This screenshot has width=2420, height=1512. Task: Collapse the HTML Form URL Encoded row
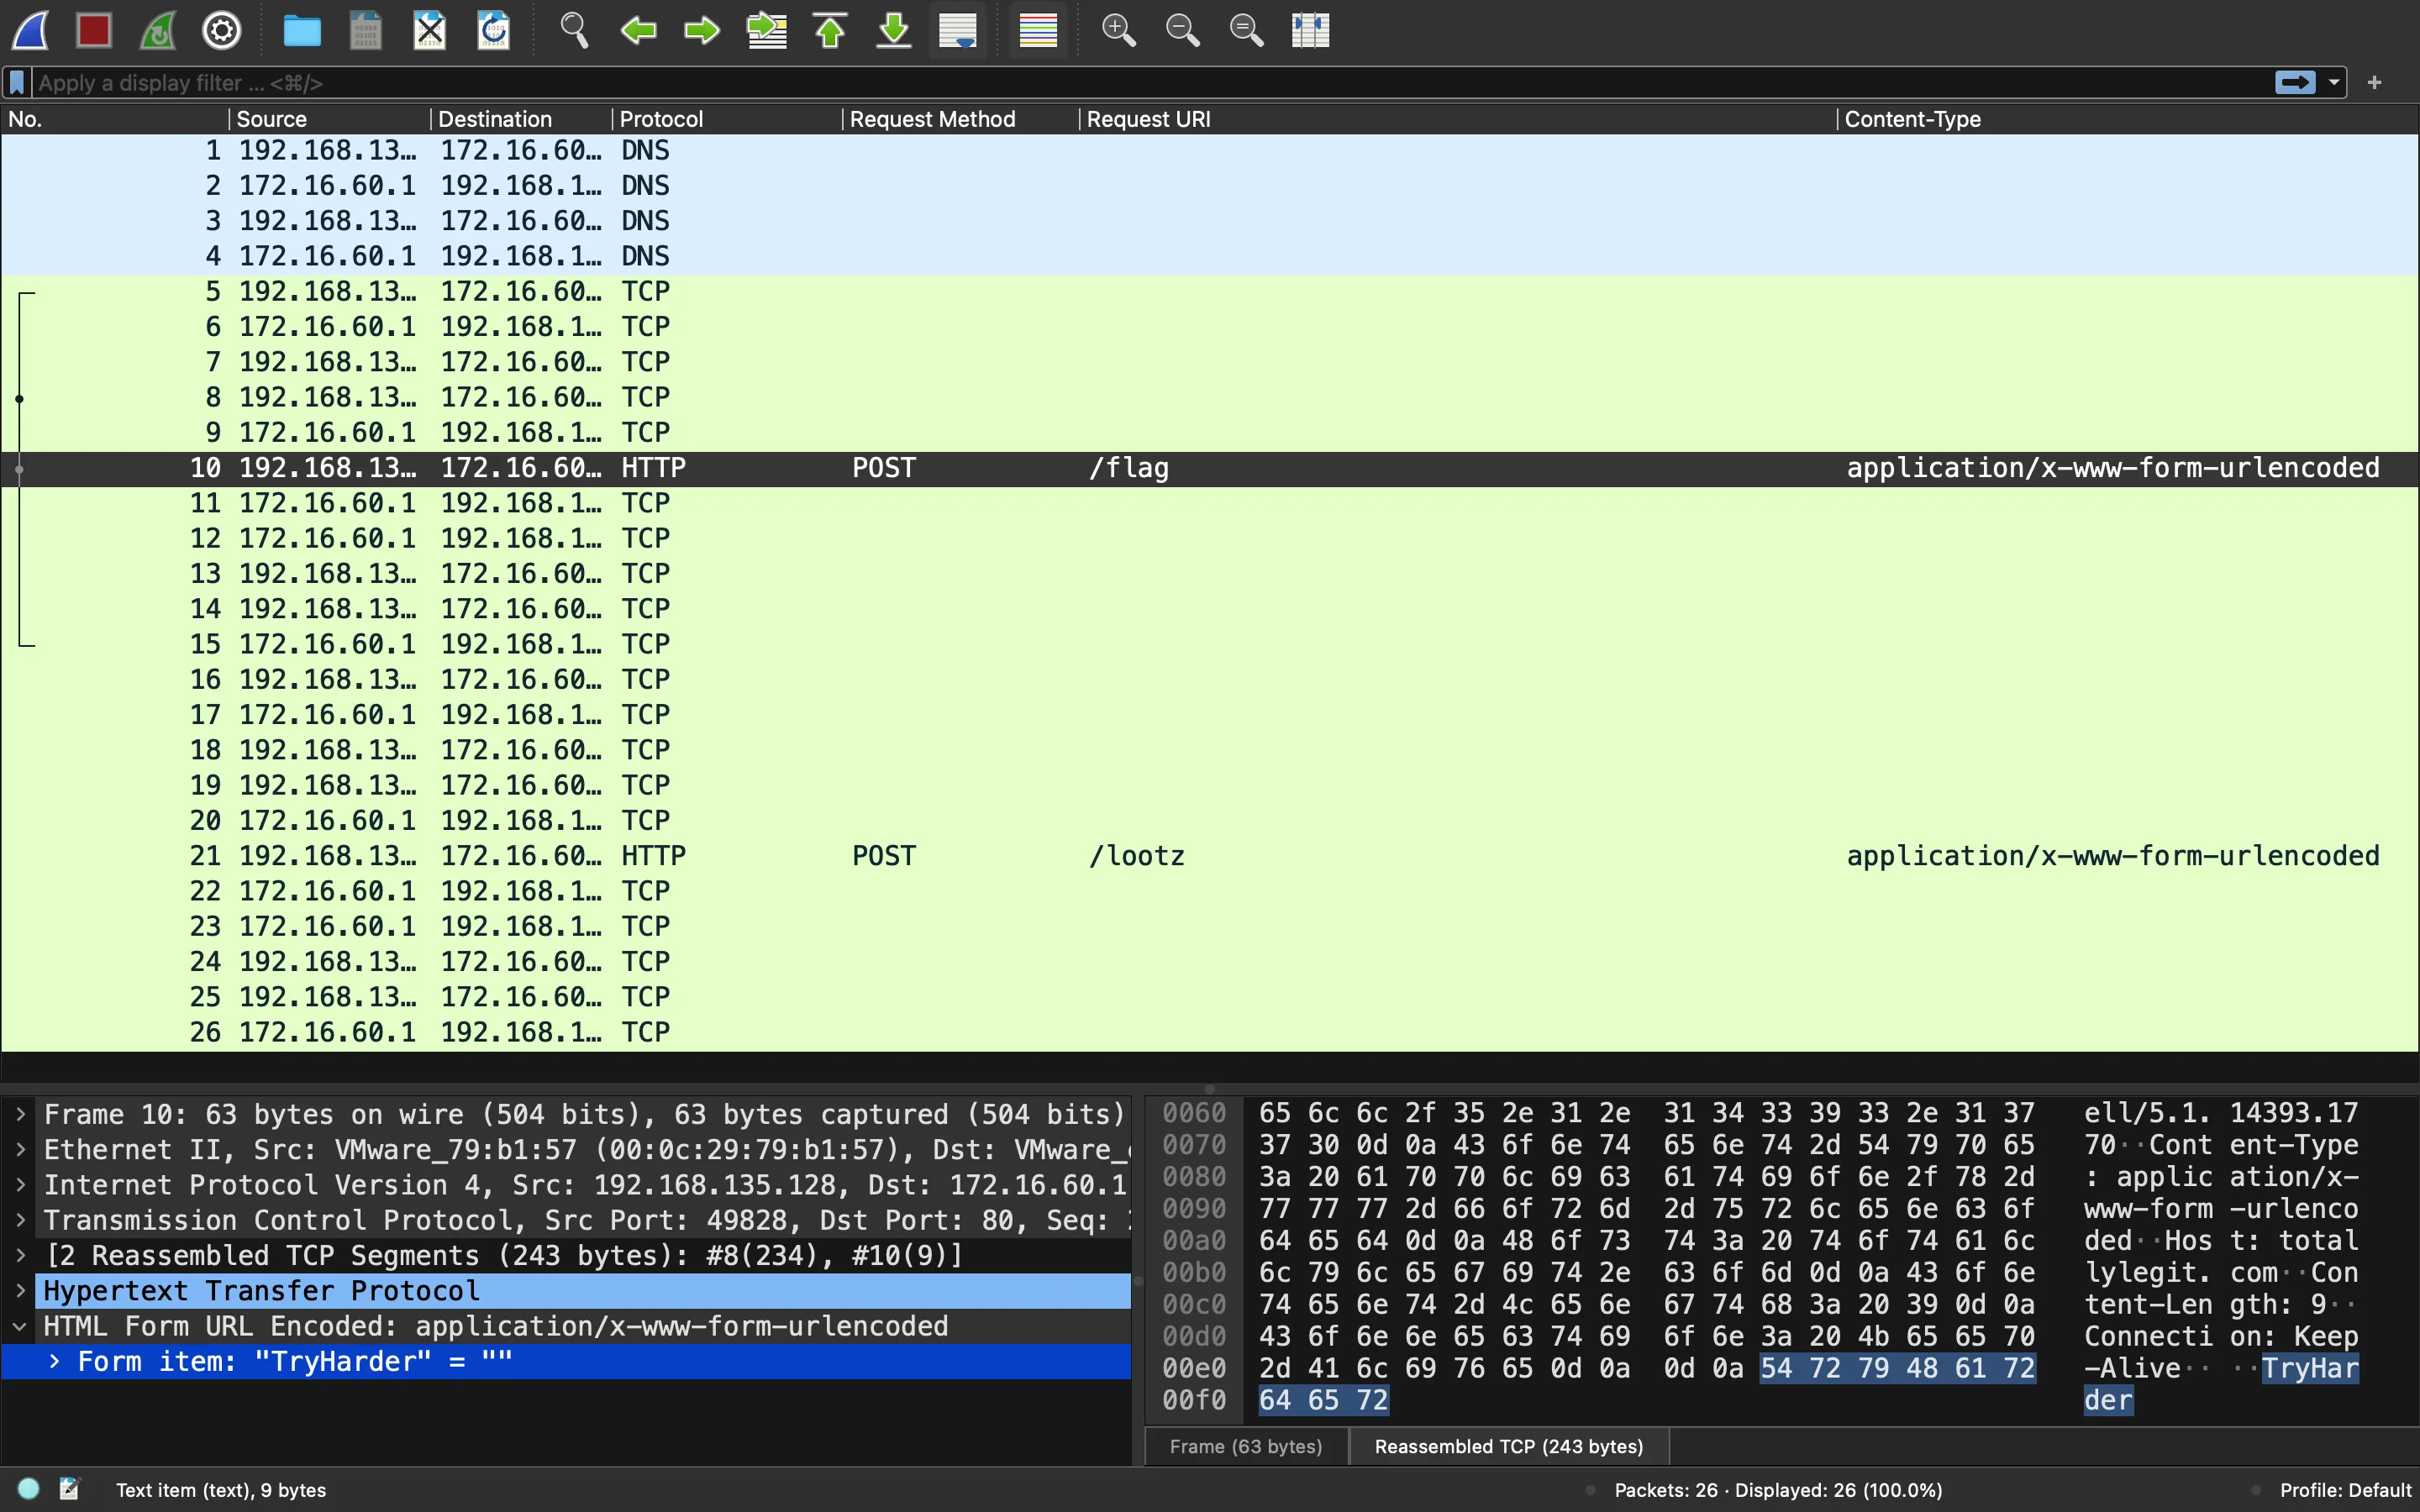(20, 1326)
